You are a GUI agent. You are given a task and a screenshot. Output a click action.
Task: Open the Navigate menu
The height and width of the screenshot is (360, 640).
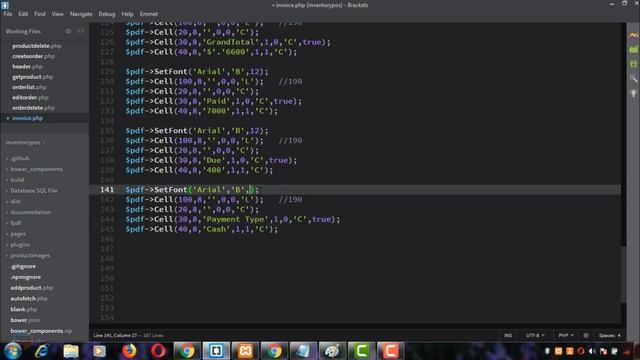coord(81,14)
